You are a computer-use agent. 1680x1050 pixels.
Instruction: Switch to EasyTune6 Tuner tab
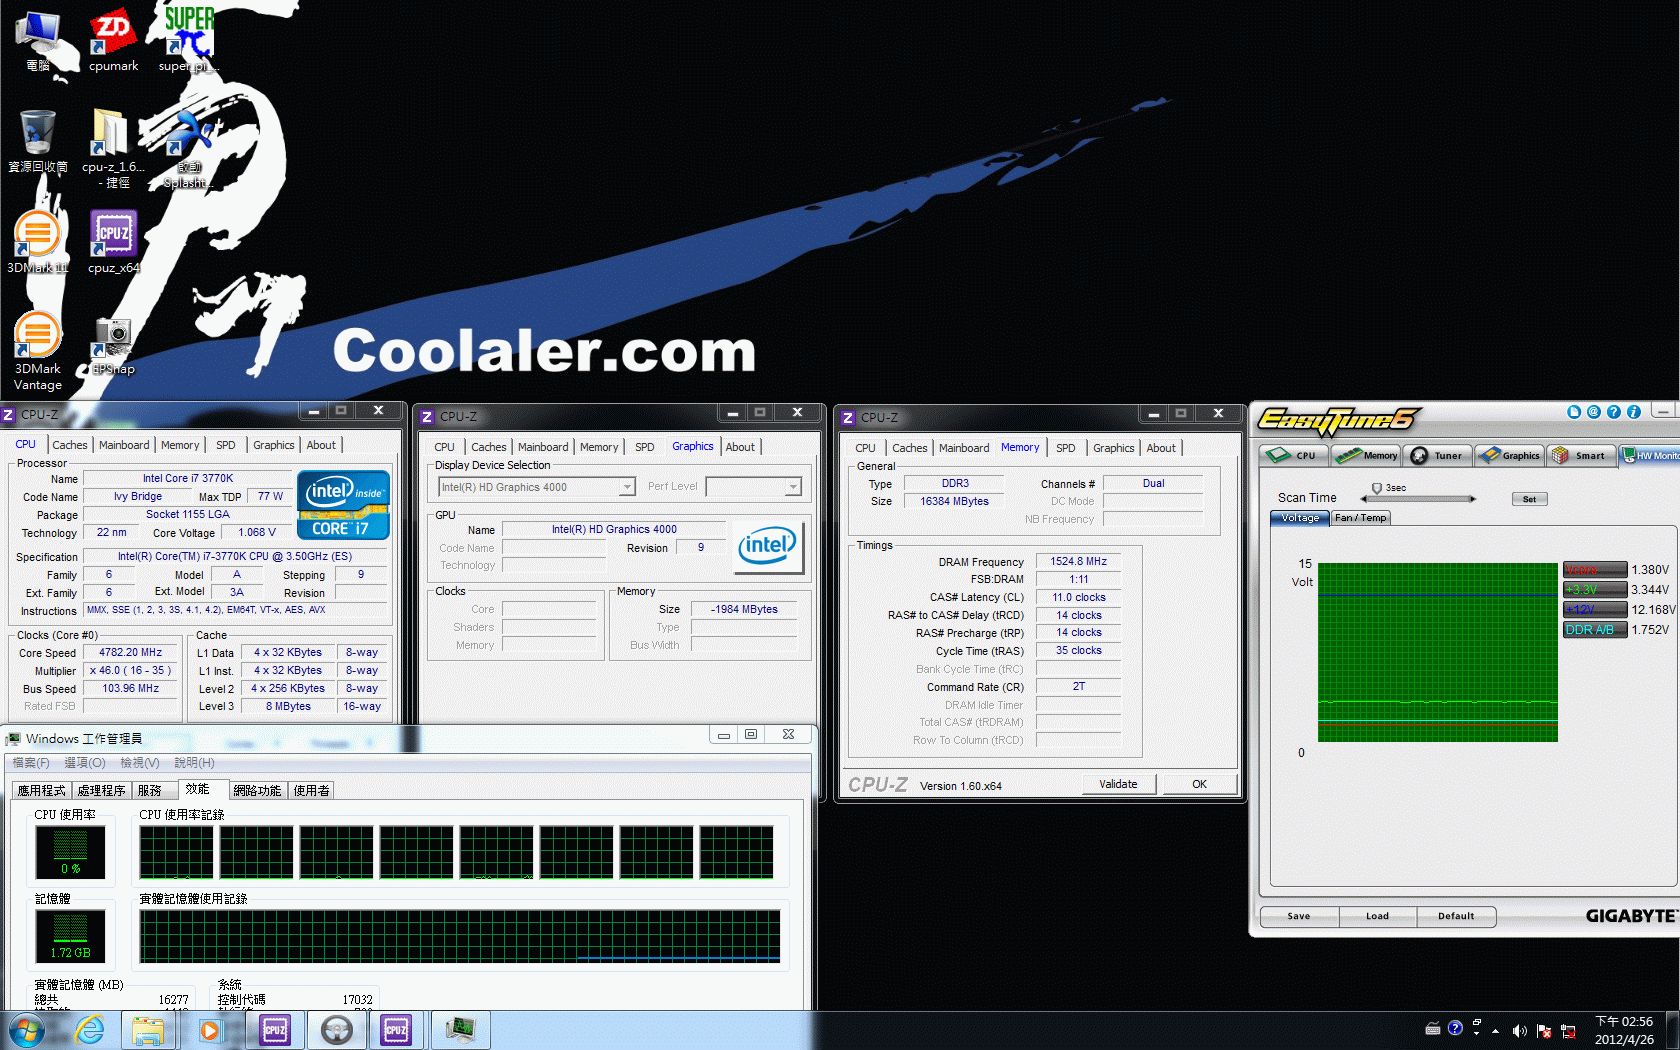coord(1438,455)
